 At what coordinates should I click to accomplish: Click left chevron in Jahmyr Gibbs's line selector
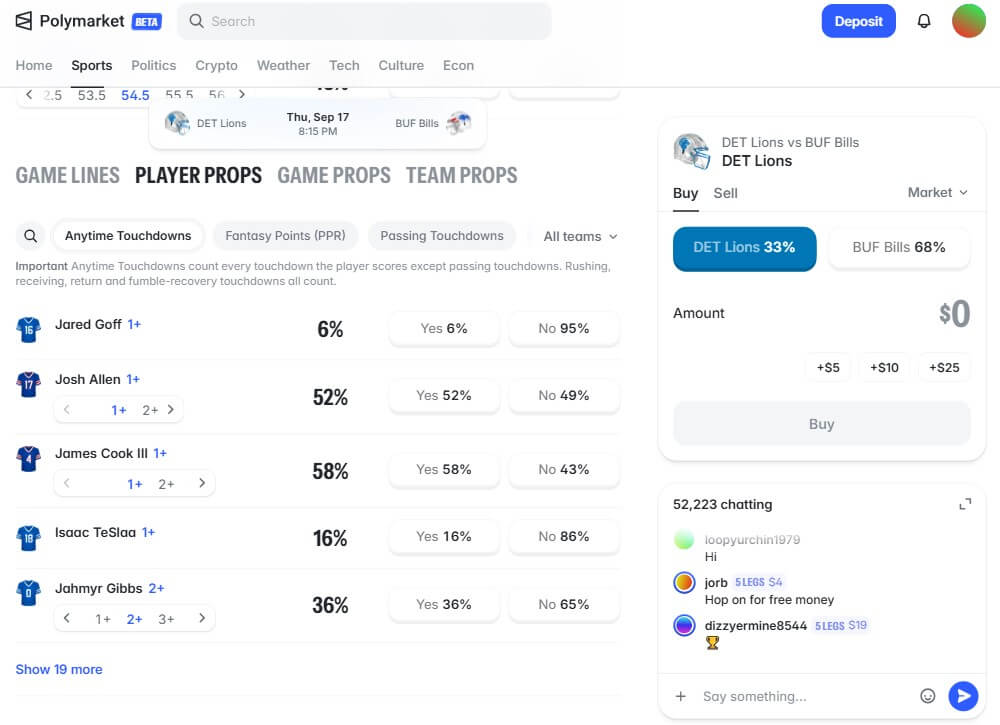point(67,618)
